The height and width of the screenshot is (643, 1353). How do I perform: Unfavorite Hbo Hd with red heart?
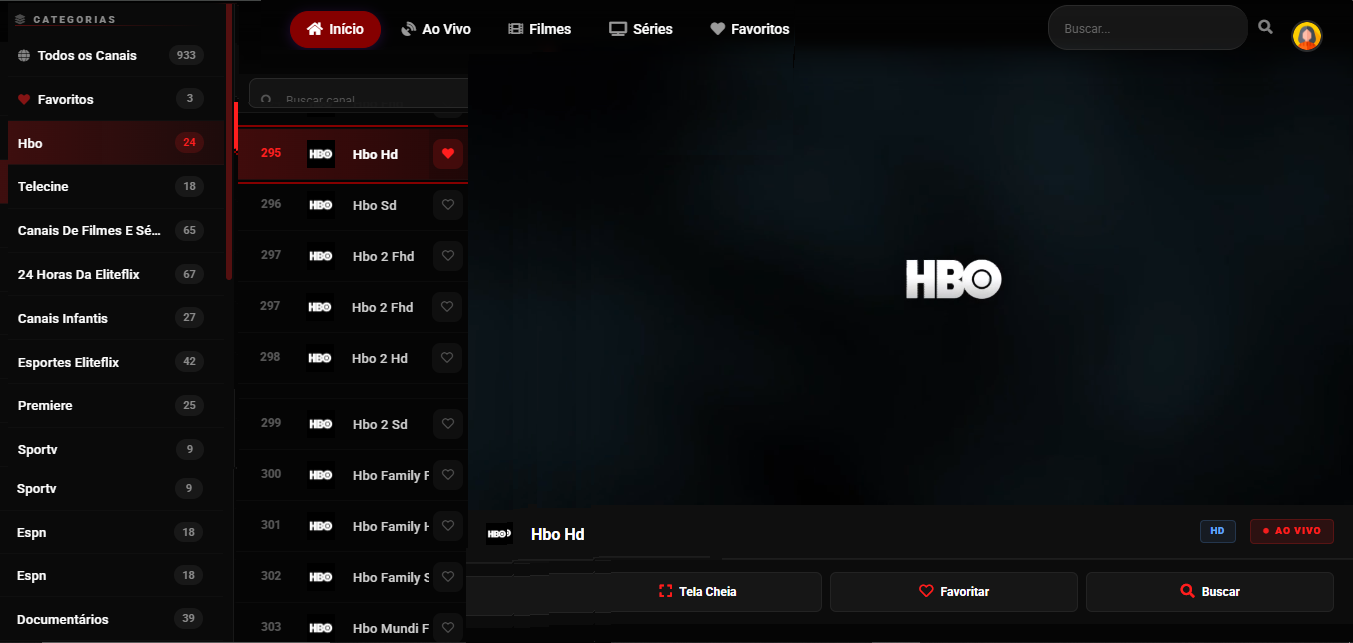448,154
